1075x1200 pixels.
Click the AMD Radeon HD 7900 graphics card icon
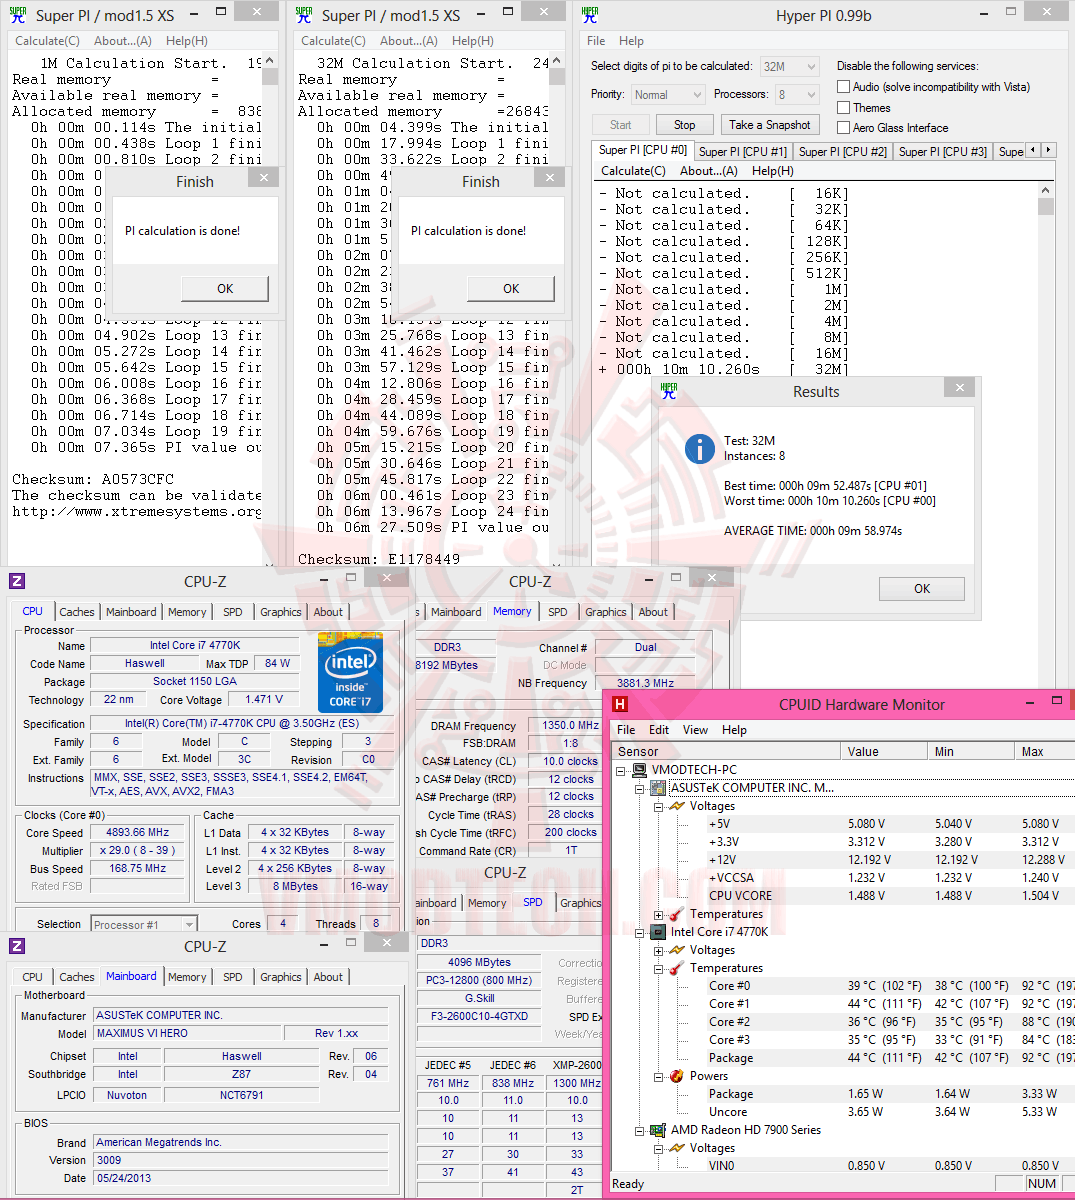pos(658,1130)
